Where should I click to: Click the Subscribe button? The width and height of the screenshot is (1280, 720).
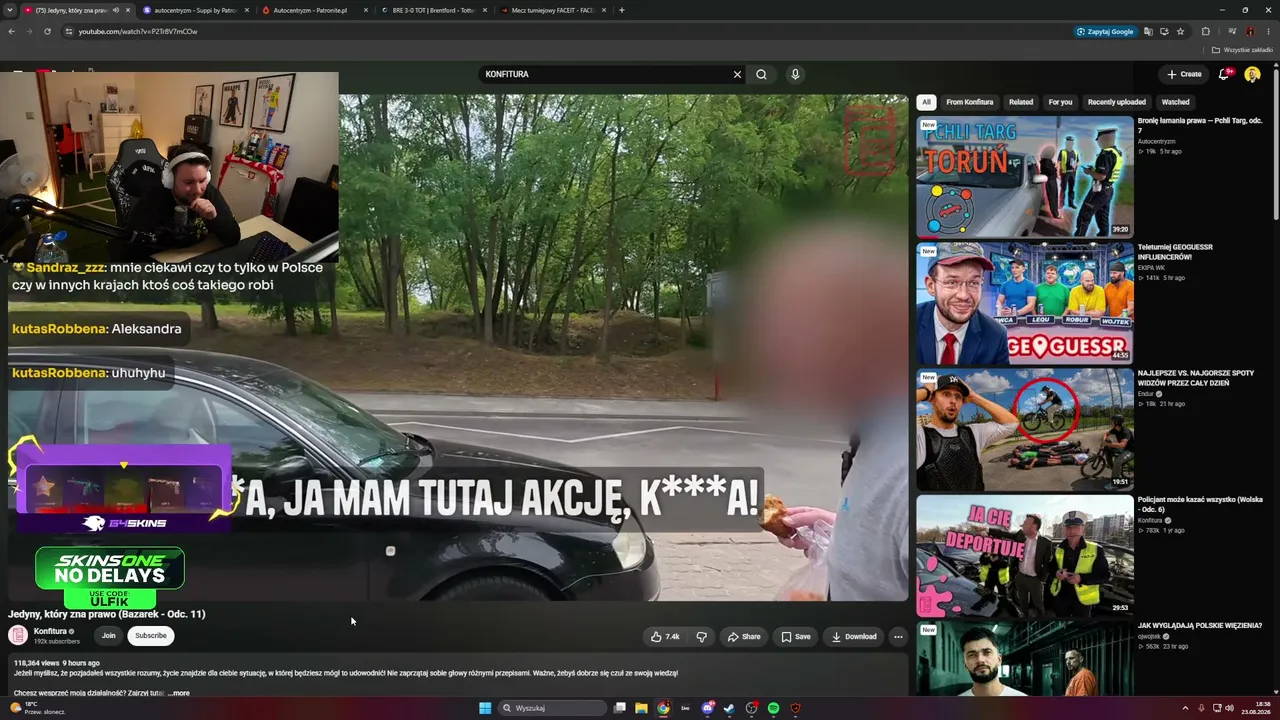coord(151,635)
